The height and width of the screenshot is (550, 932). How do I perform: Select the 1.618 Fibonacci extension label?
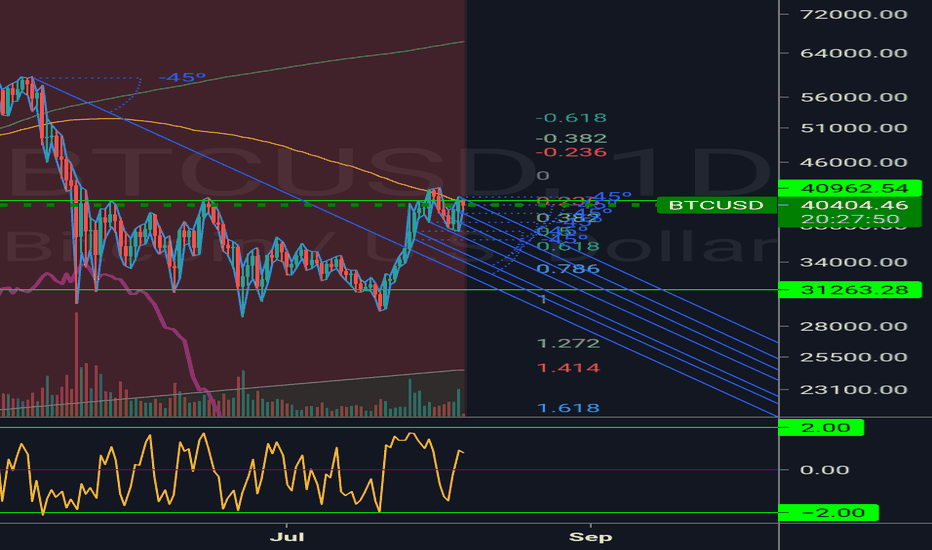[x=568, y=408]
